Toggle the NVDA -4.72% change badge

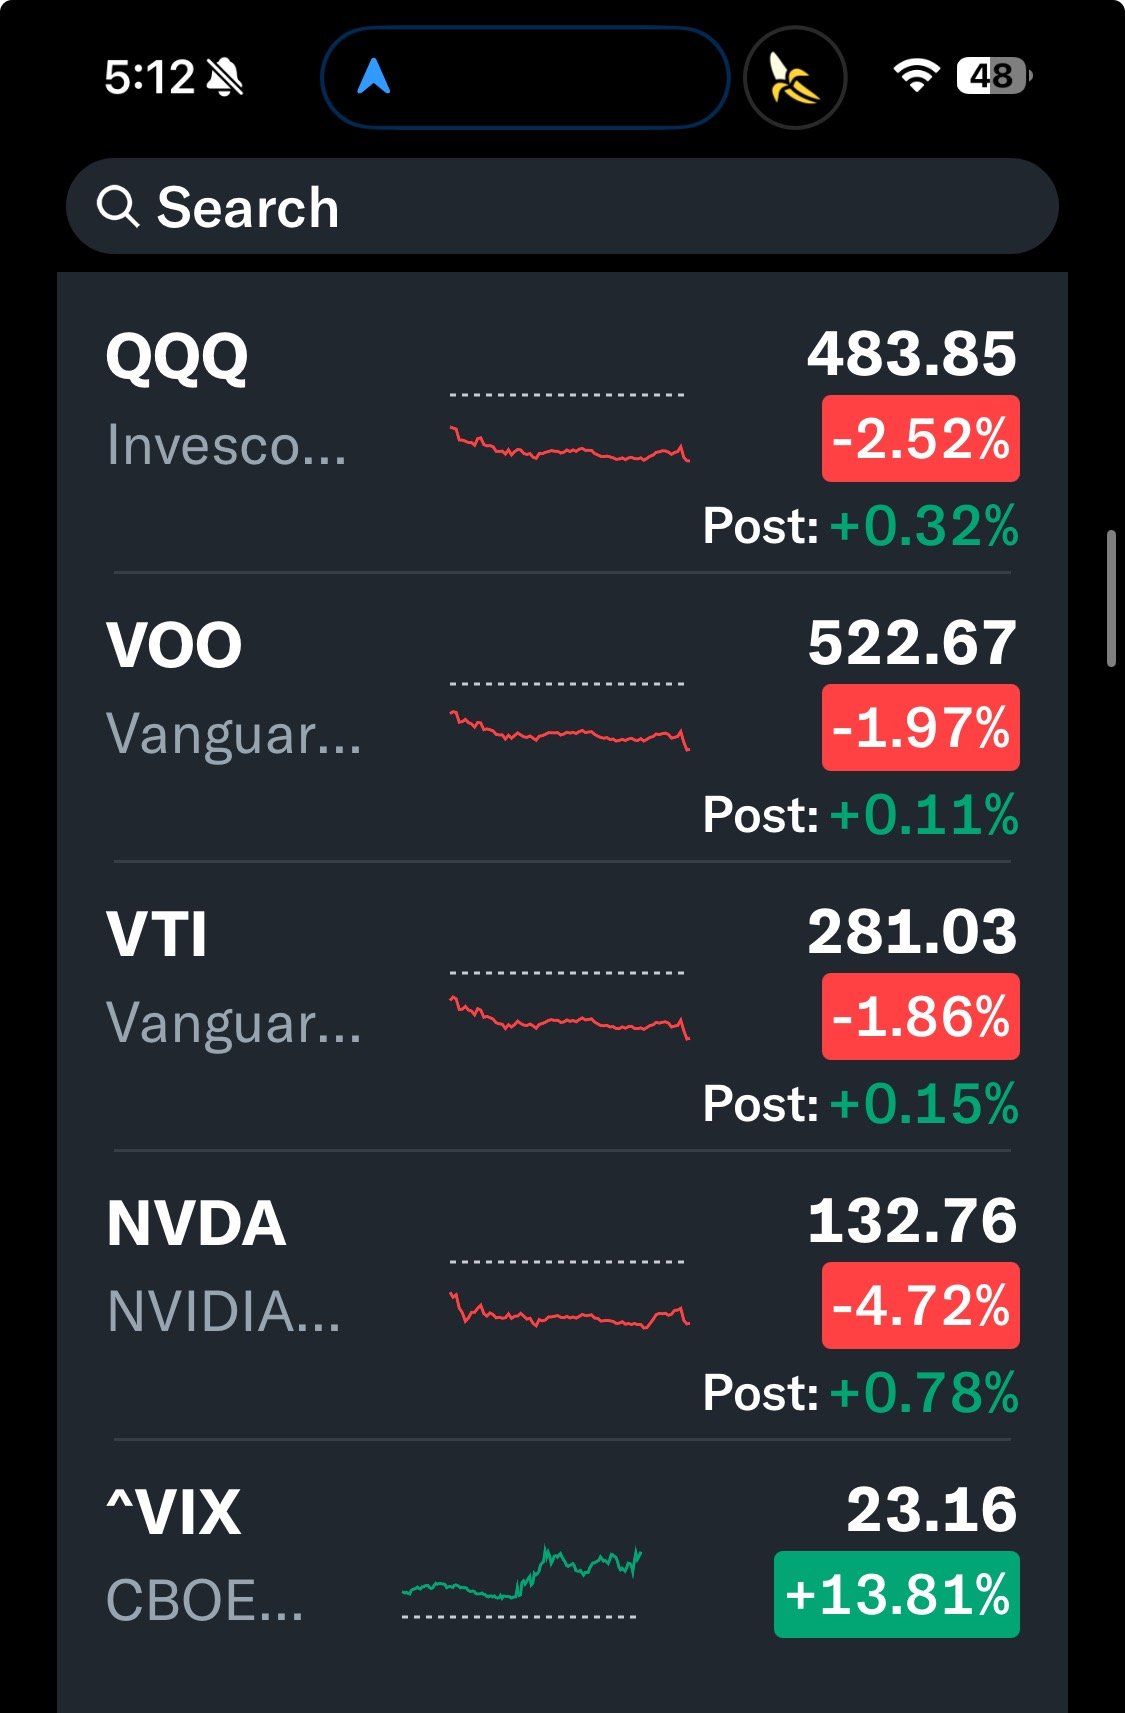point(920,1306)
